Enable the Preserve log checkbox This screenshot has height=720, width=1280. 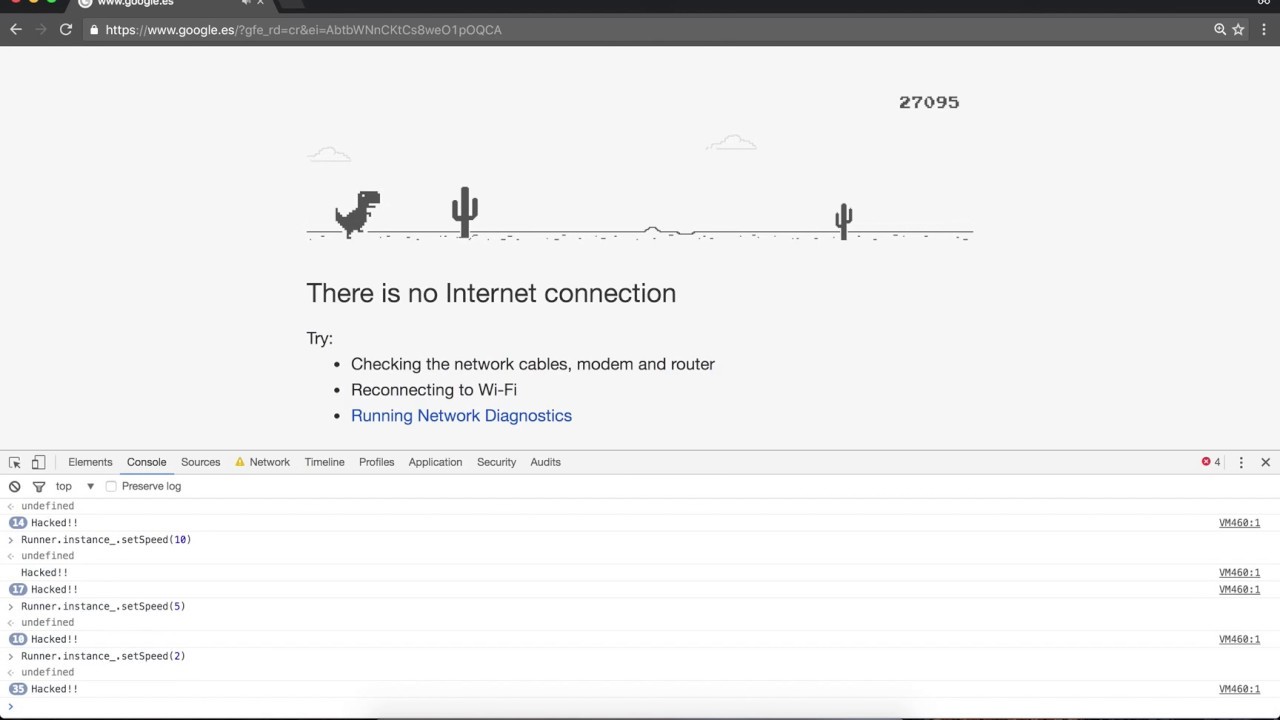[111, 486]
